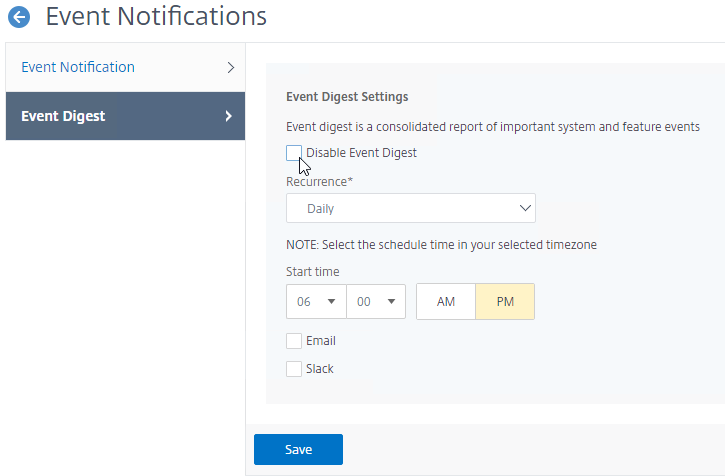Click the arrow on the minutes dropdown
The height and width of the screenshot is (476, 725).
click(x=391, y=302)
